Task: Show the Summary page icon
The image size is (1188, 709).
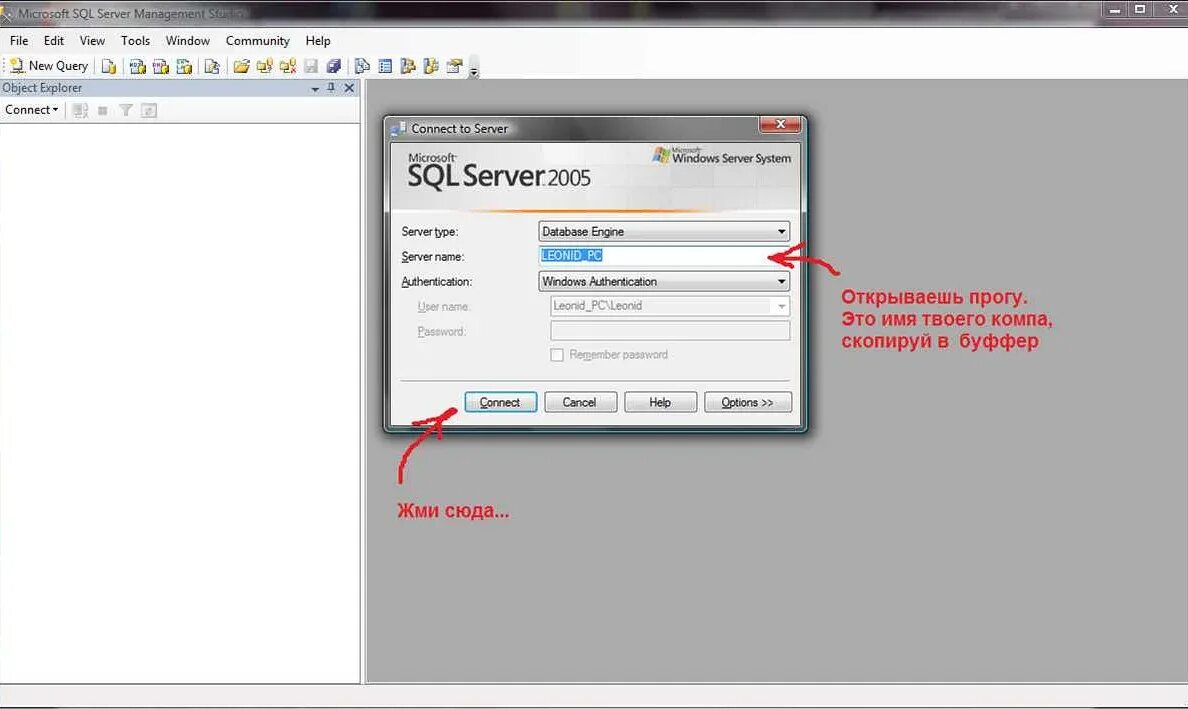Action: point(385,67)
